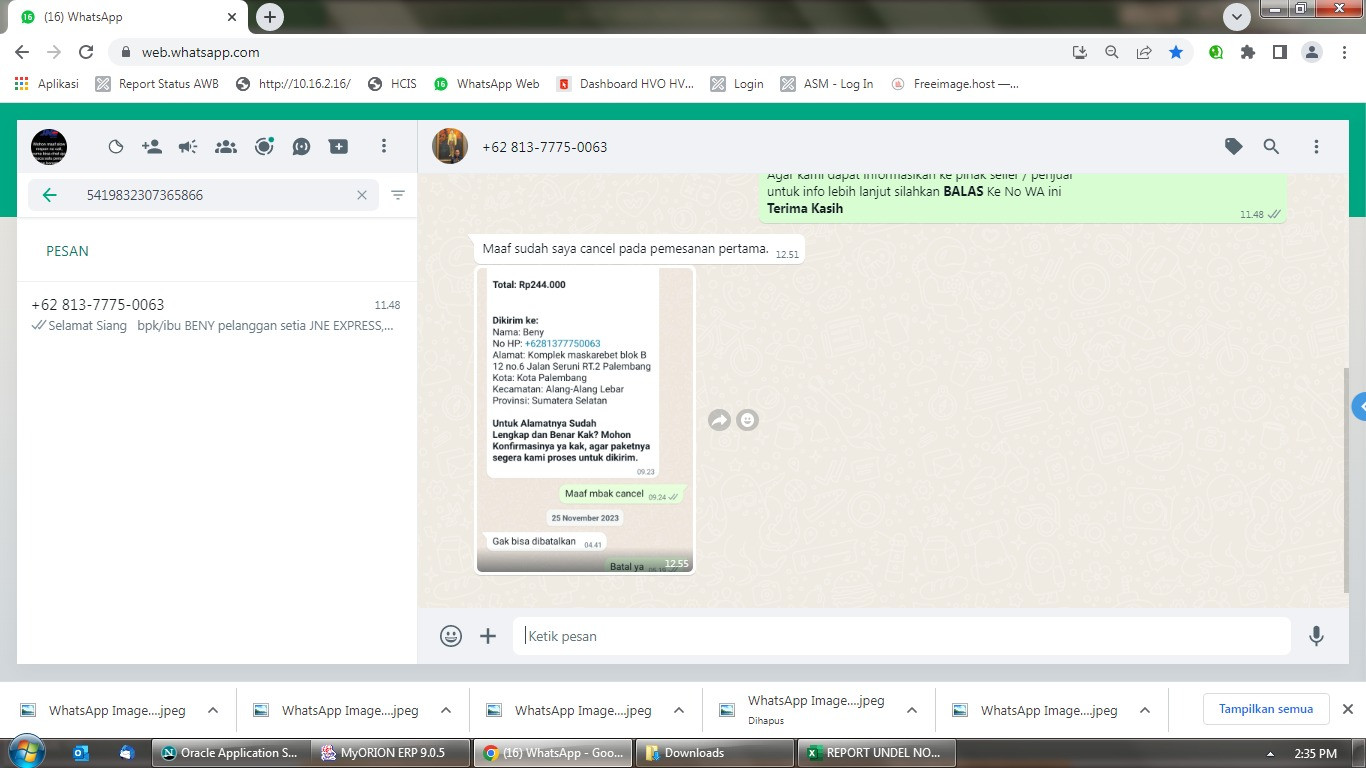1366x768 pixels.
Task: Open the WhatsApp Web bookmark
Action: [487, 84]
